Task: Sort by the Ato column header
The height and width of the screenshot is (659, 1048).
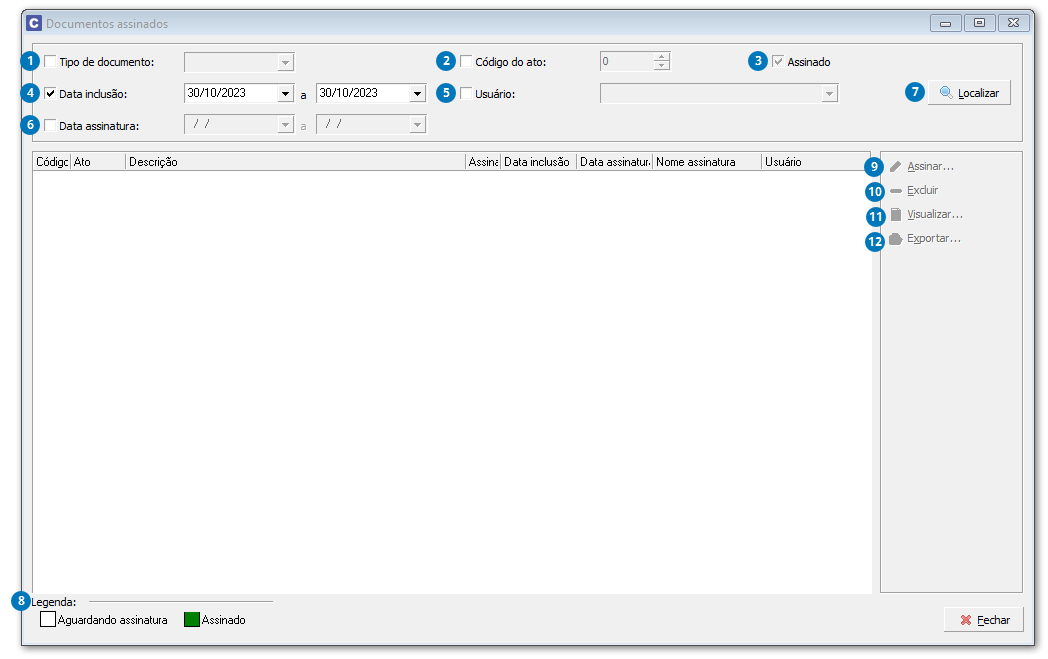Action: 98,162
